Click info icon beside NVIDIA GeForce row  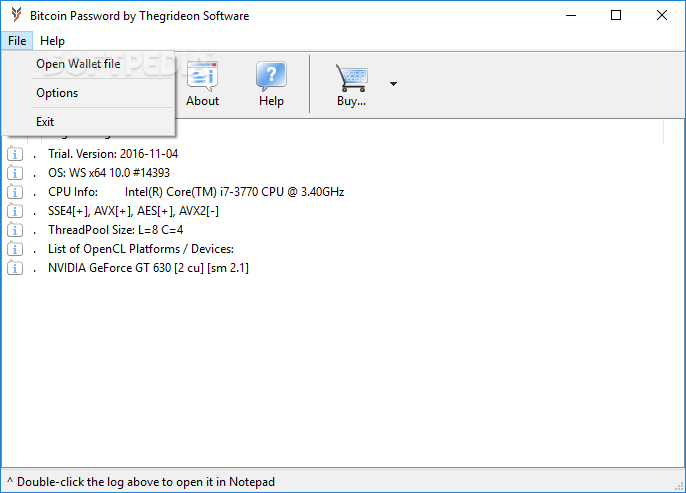(x=15, y=268)
